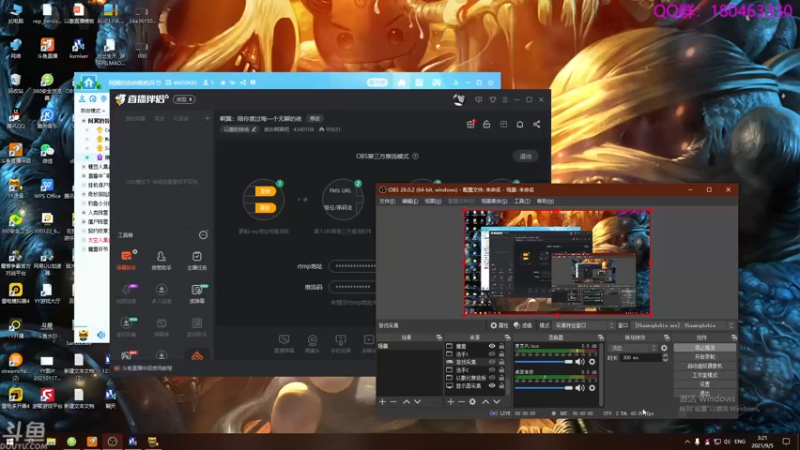Click rtmp地址 field in 直播伴侣
800x450 pixels.
pos(353,266)
